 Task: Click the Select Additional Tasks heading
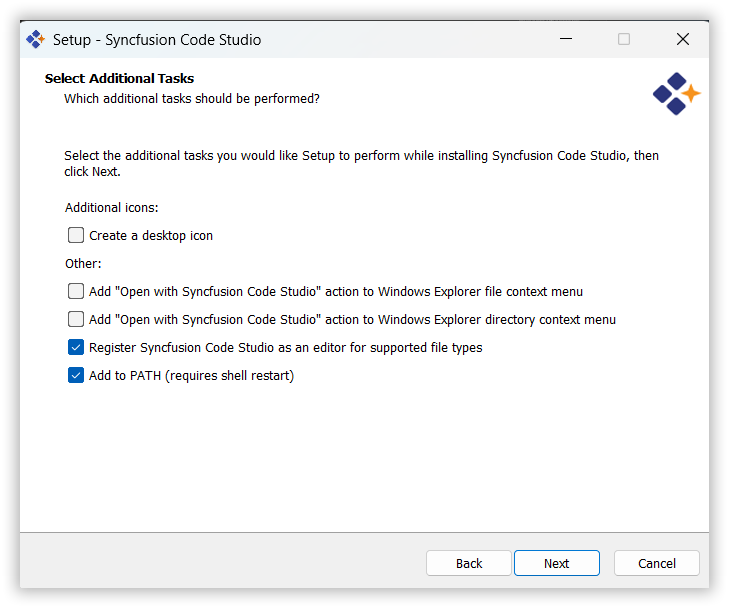click(119, 78)
